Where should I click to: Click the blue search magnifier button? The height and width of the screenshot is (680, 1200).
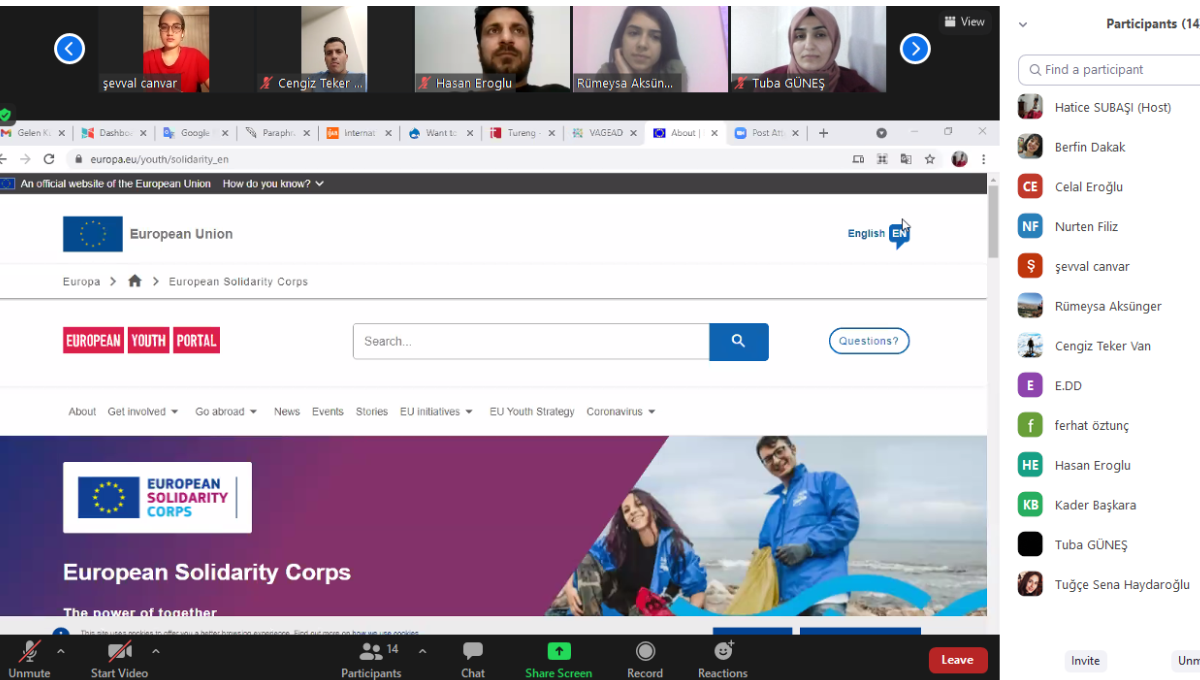[x=739, y=341]
